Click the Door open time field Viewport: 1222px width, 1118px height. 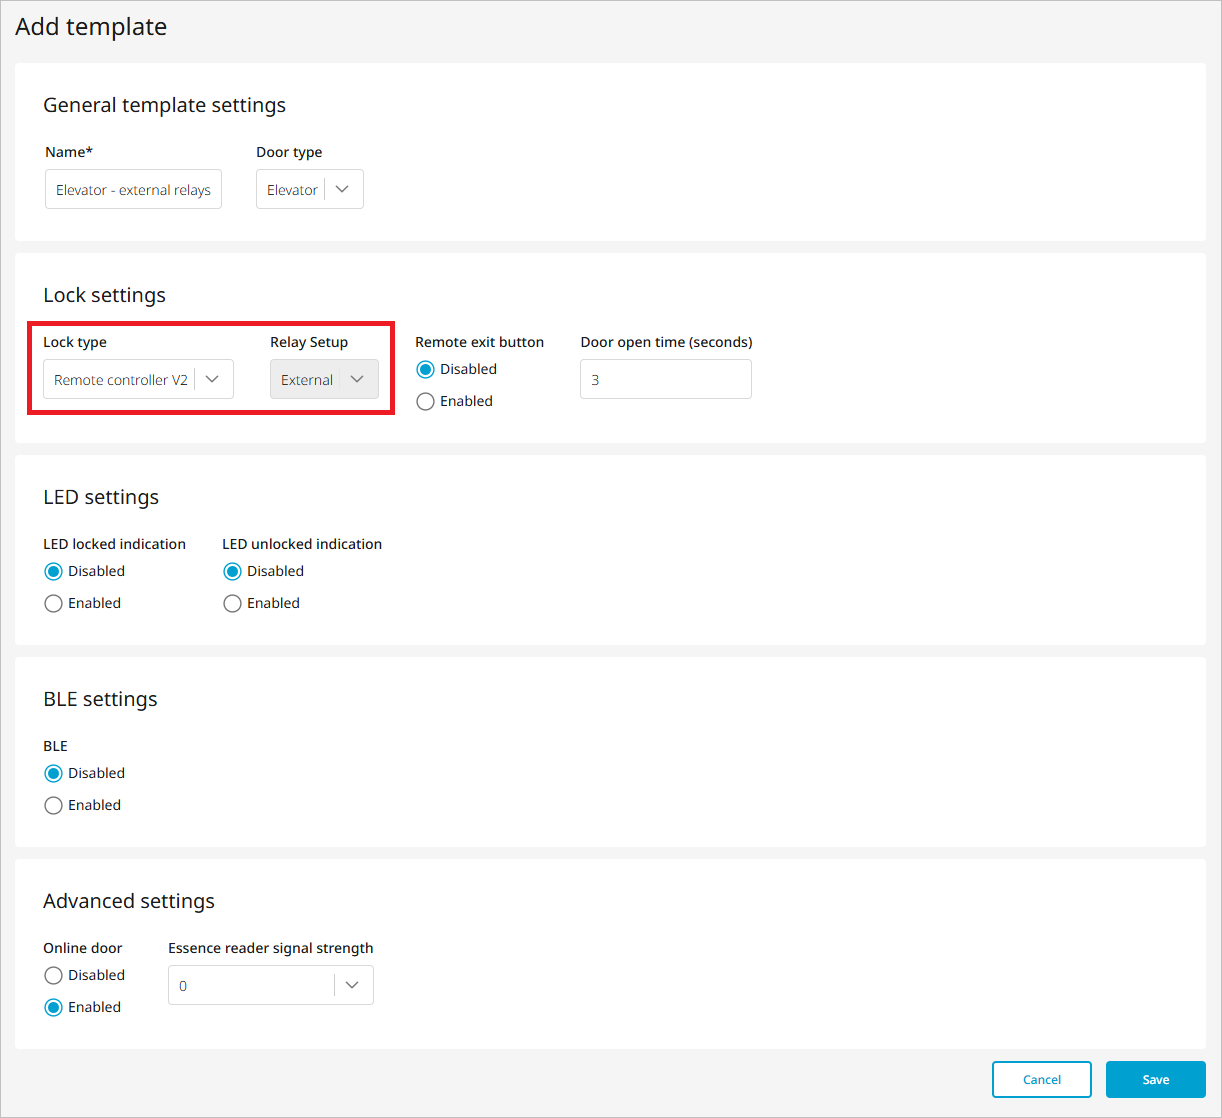pos(665,380)
